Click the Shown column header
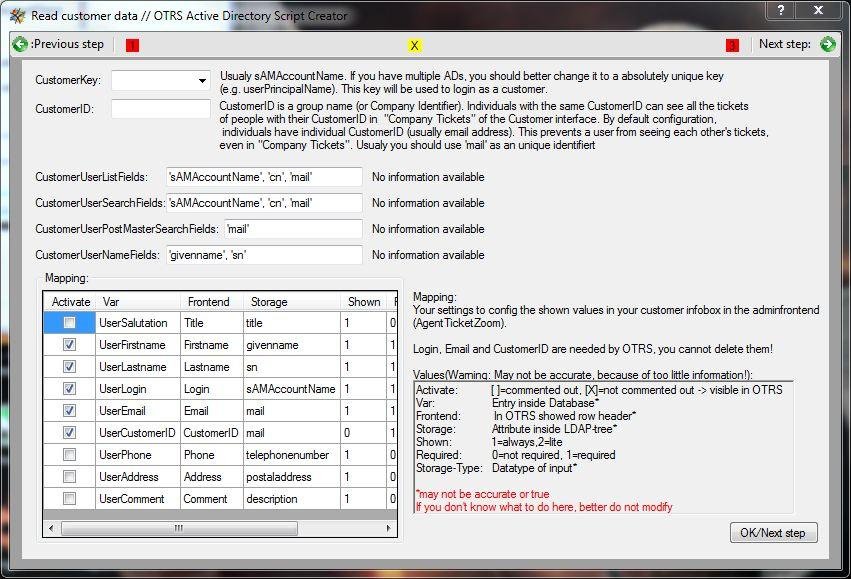The width and height of the screenshot is (851, 579). [364, 302]
